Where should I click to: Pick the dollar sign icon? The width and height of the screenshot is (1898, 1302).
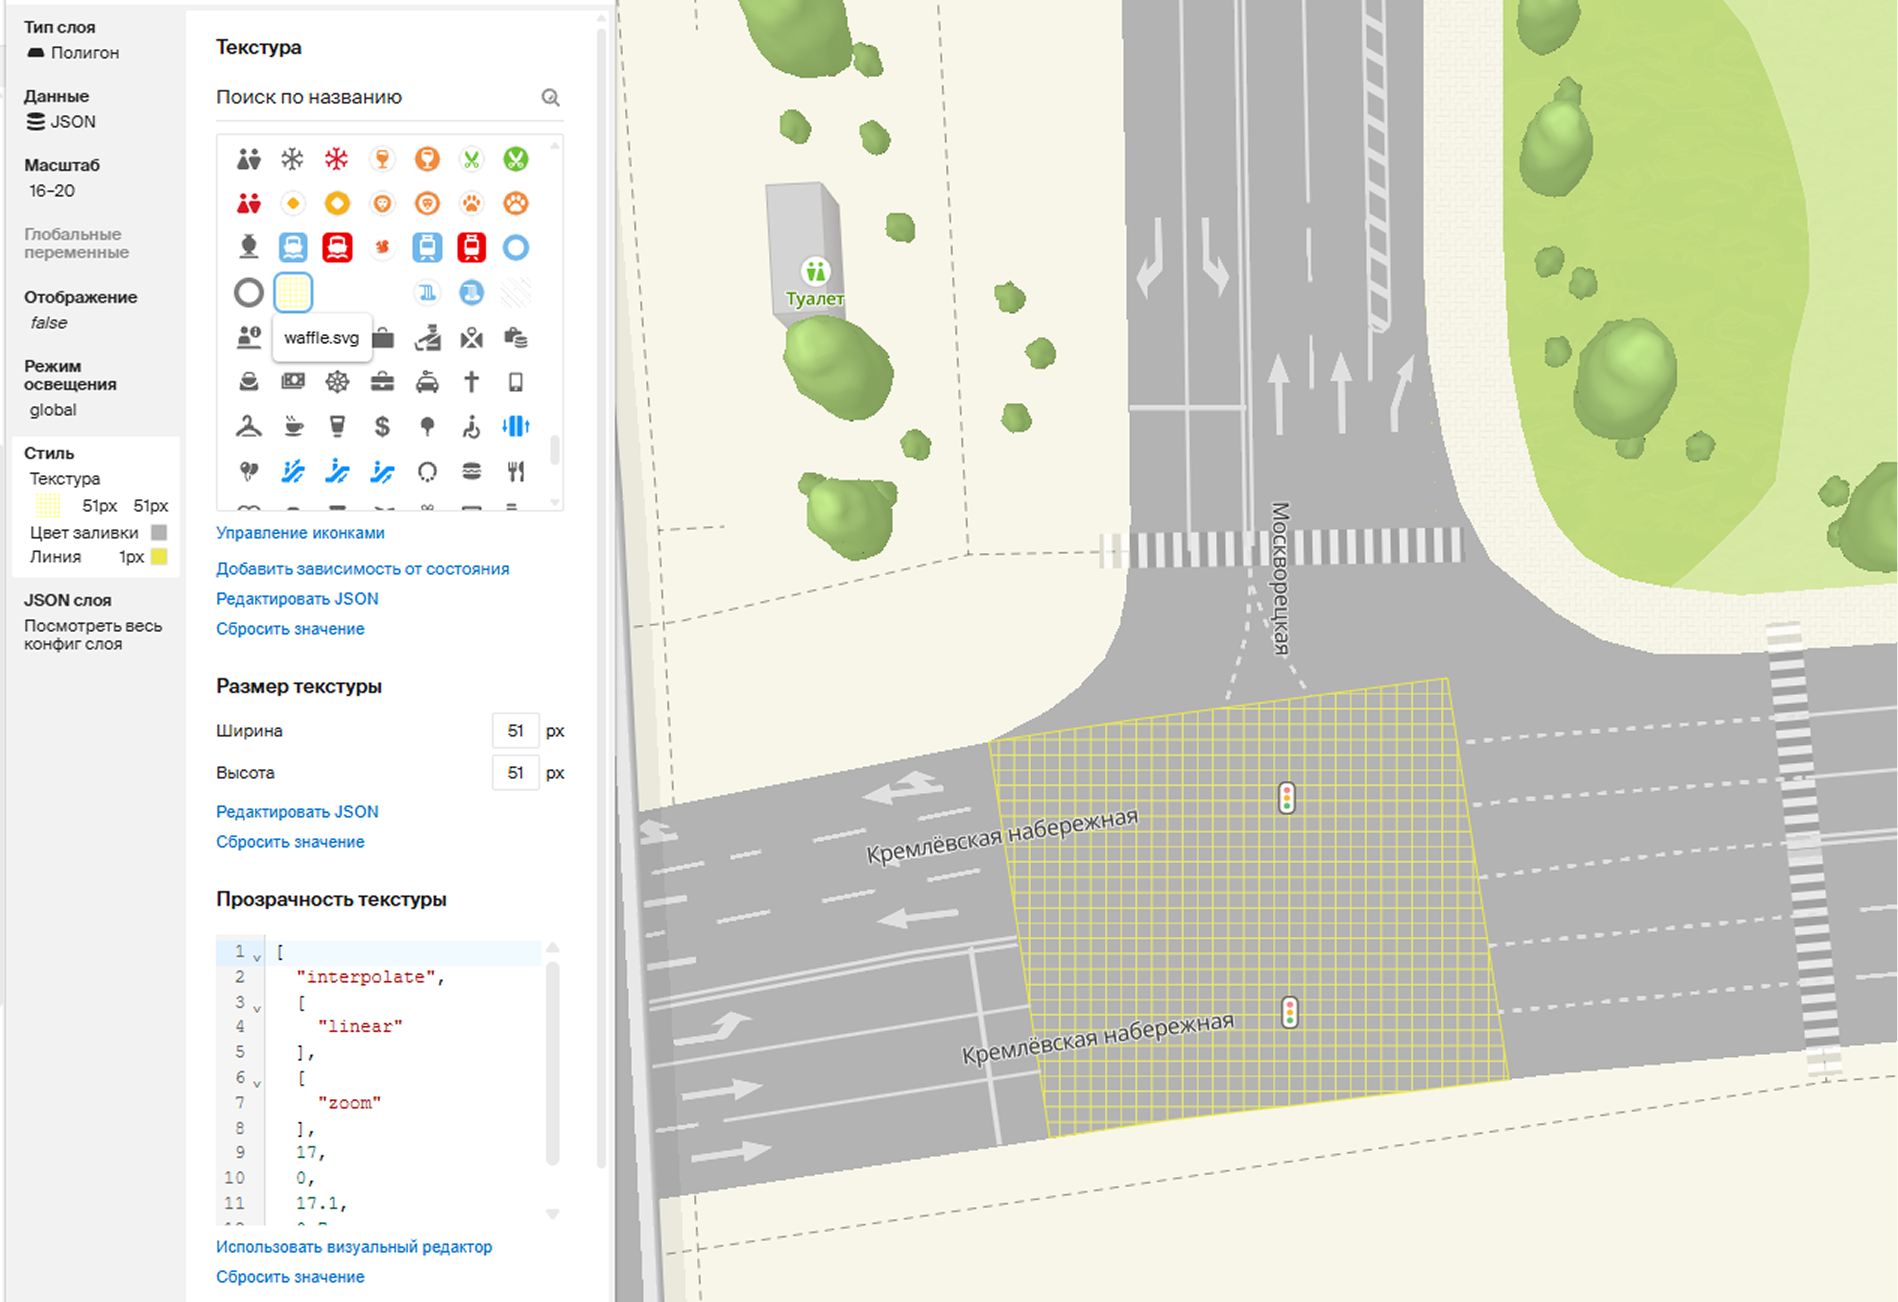(x=382, y=427)
